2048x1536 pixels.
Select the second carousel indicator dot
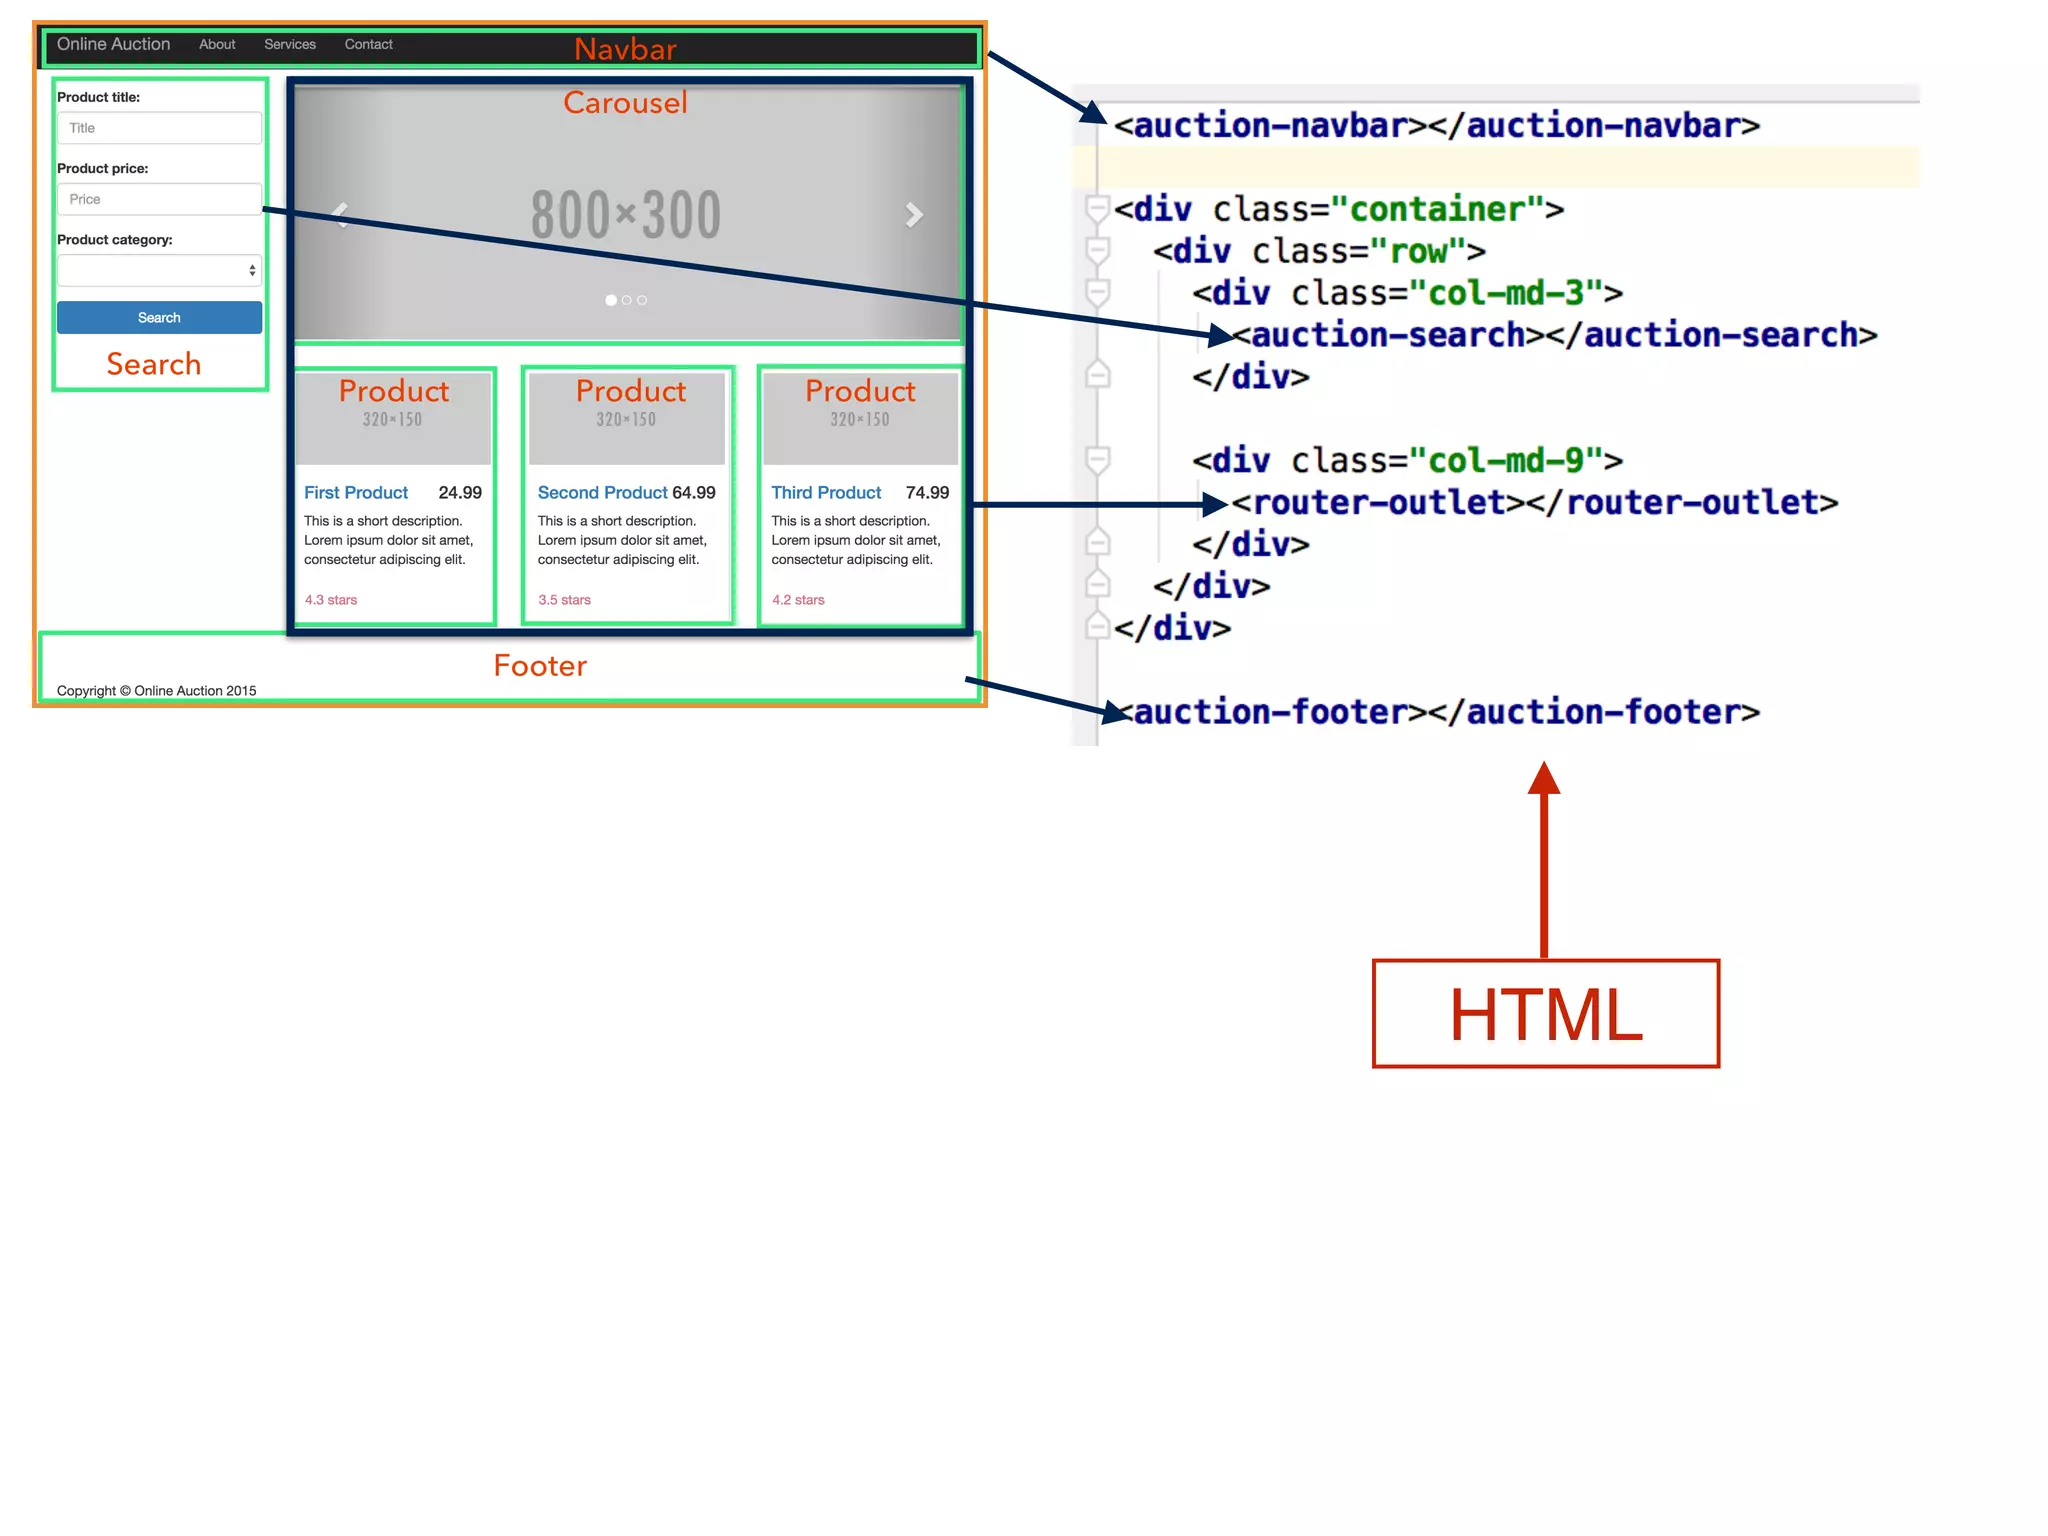pyautogui.click(x=627, y=300)
